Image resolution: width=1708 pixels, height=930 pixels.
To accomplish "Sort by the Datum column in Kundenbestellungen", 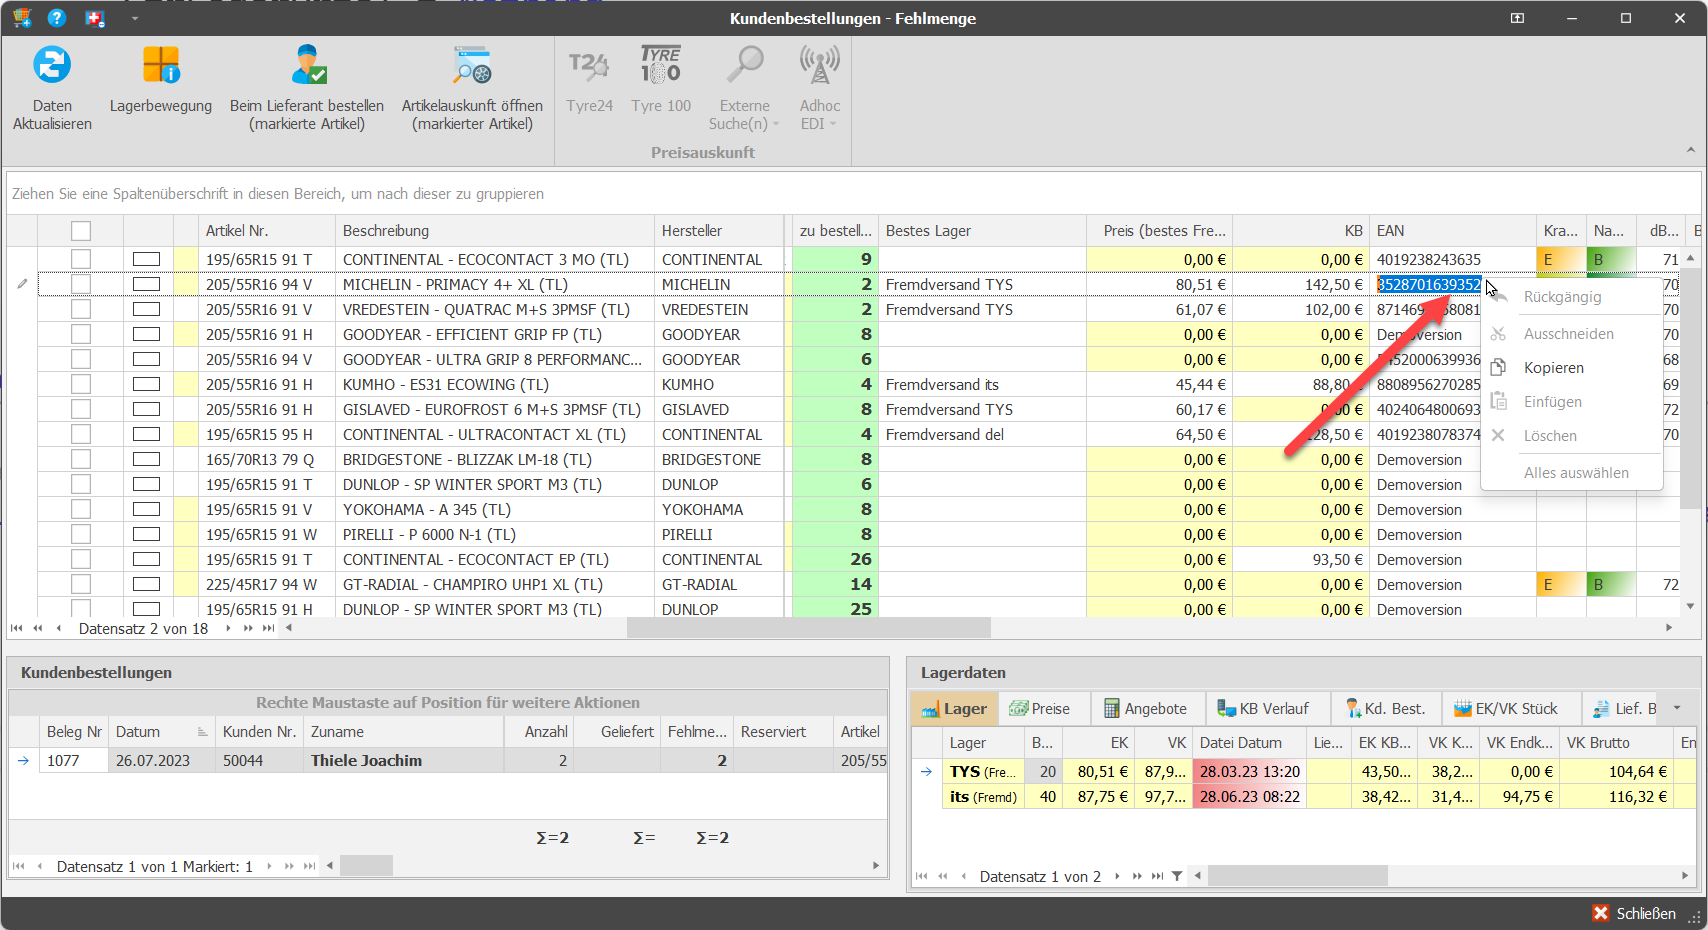I will point(161,732).
